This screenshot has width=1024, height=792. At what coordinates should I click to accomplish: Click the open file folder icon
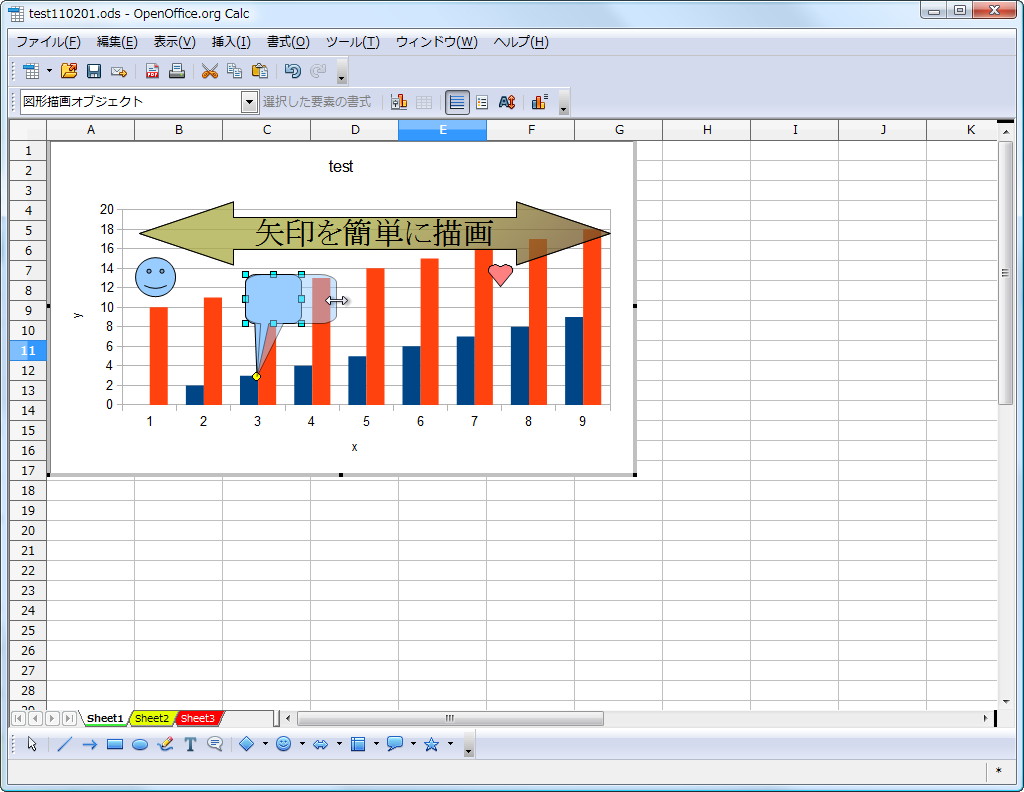click(x=69, y=71)
